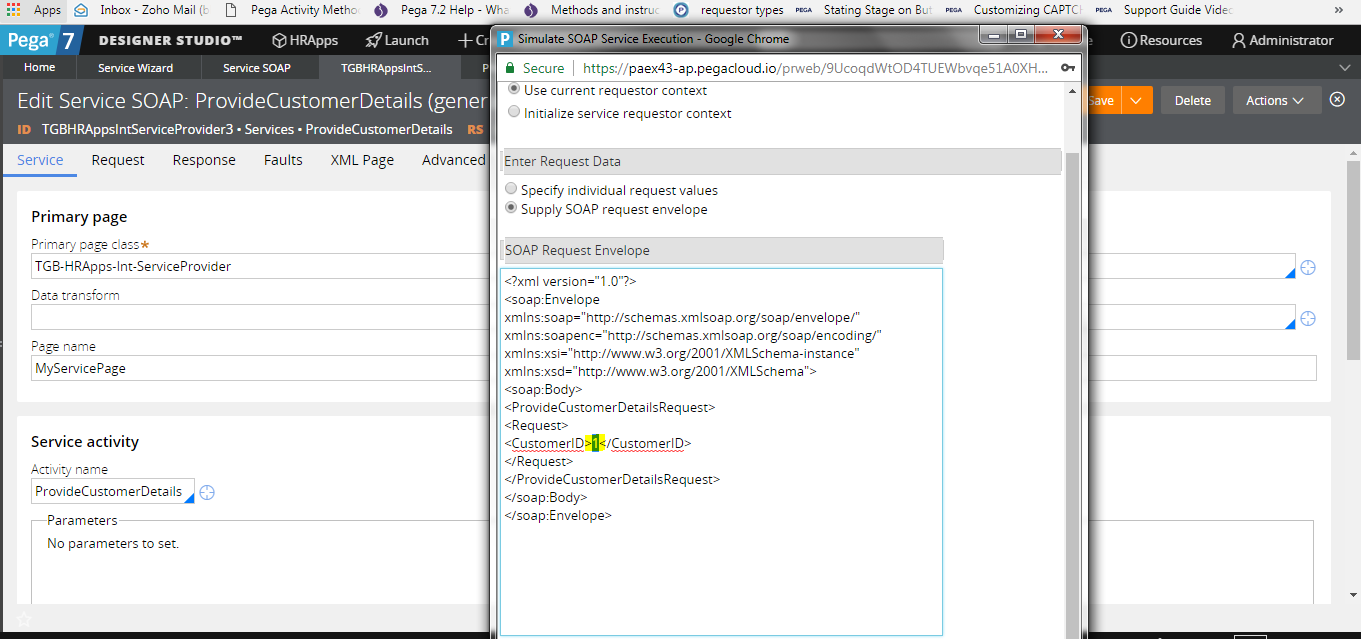Open the Resources info menu

click(1161, 41)
